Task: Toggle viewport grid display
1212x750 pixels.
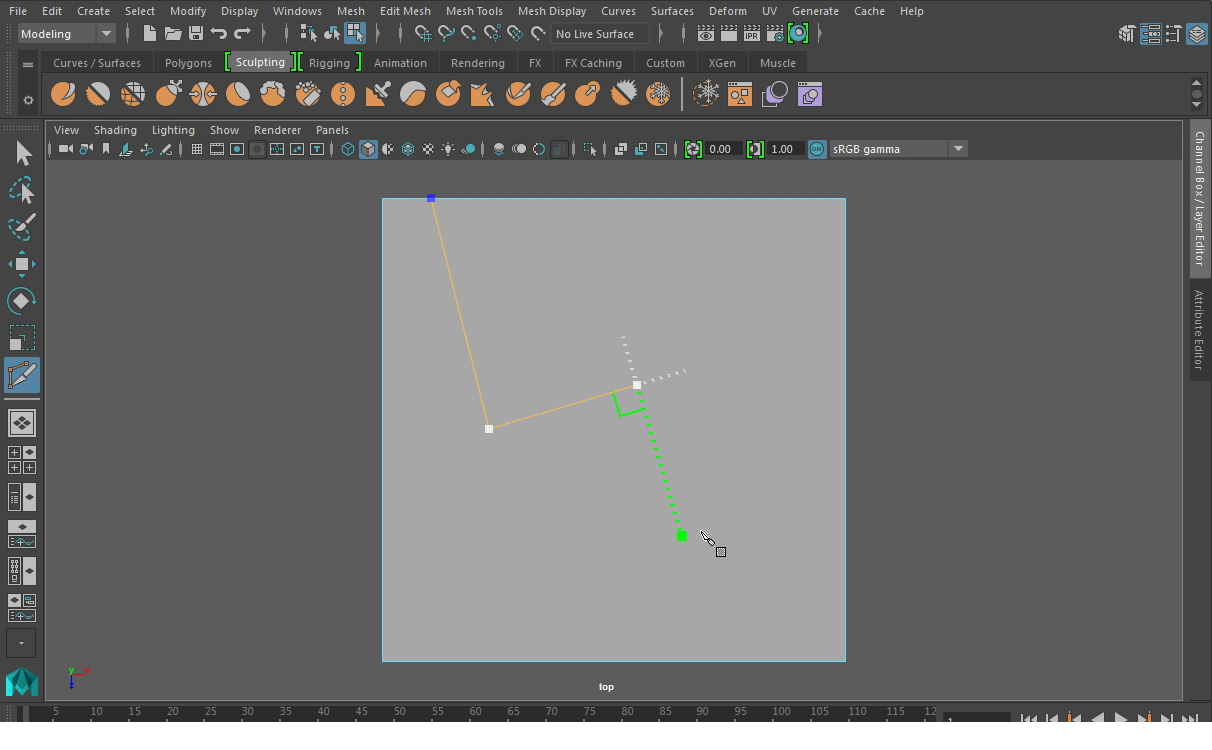Action: click(x=197, y=149)
